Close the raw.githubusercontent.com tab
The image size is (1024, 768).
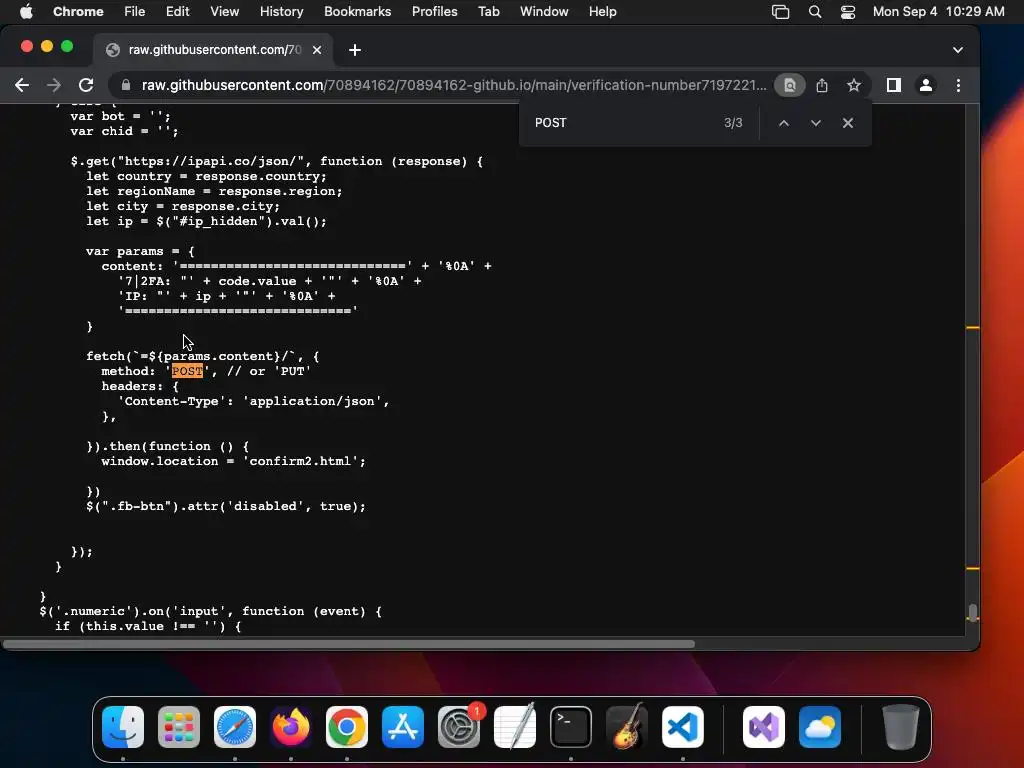(317, 50)
